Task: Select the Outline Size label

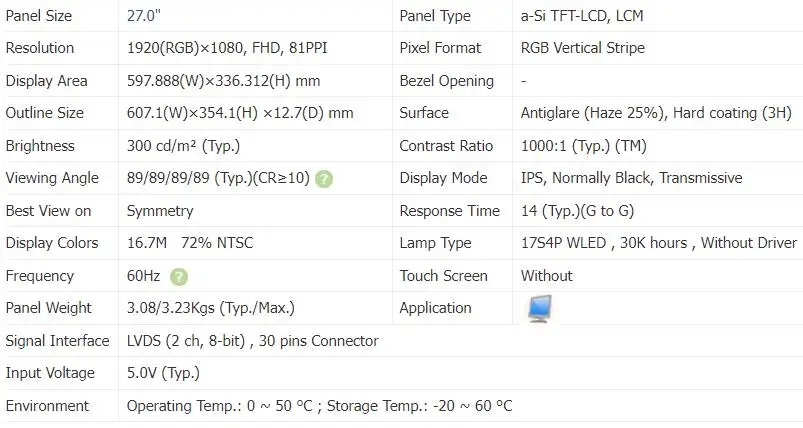Action: (x=45, y=113)
